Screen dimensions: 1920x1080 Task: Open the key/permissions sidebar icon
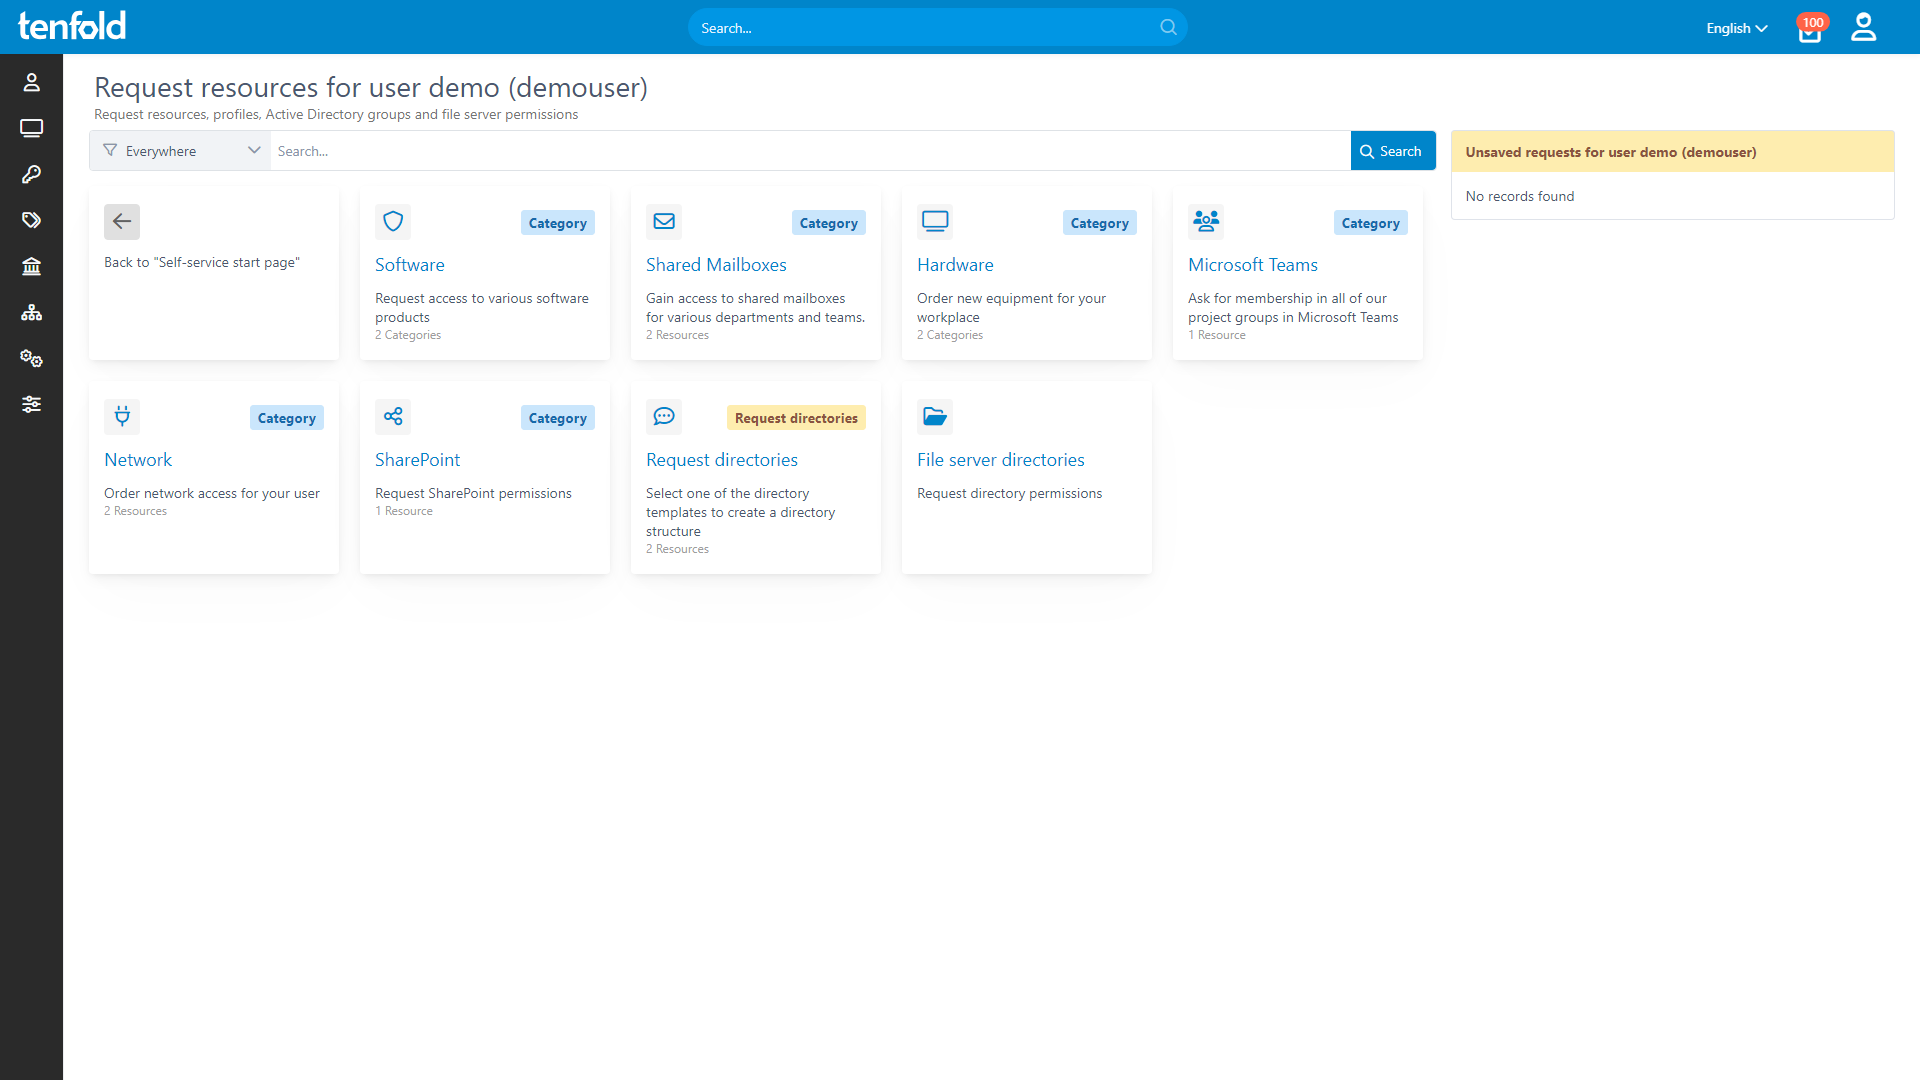(31, 174)
